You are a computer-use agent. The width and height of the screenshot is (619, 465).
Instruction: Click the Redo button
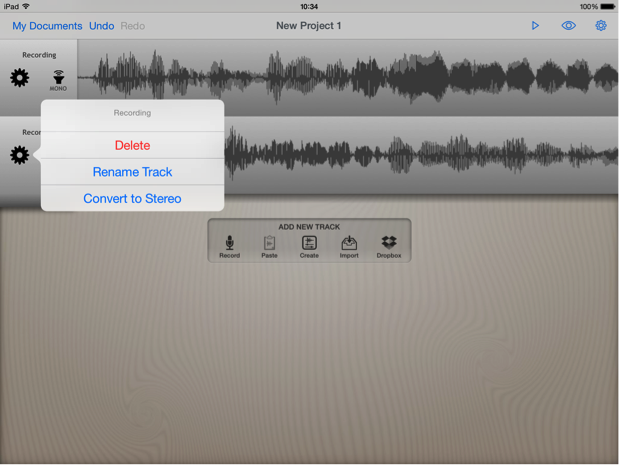pos(132,26)
